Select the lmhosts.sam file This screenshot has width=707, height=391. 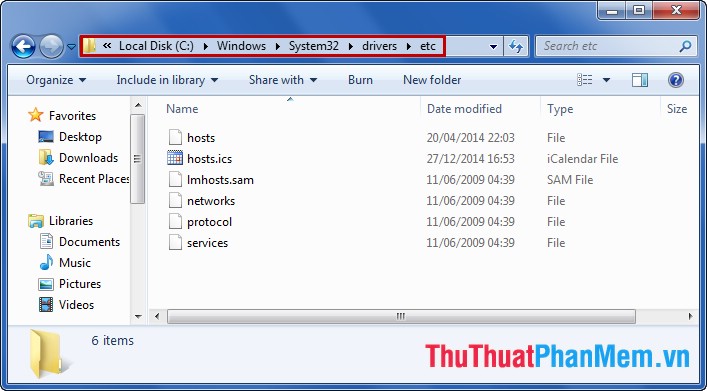pyautogui.click(x=220, y=180)
